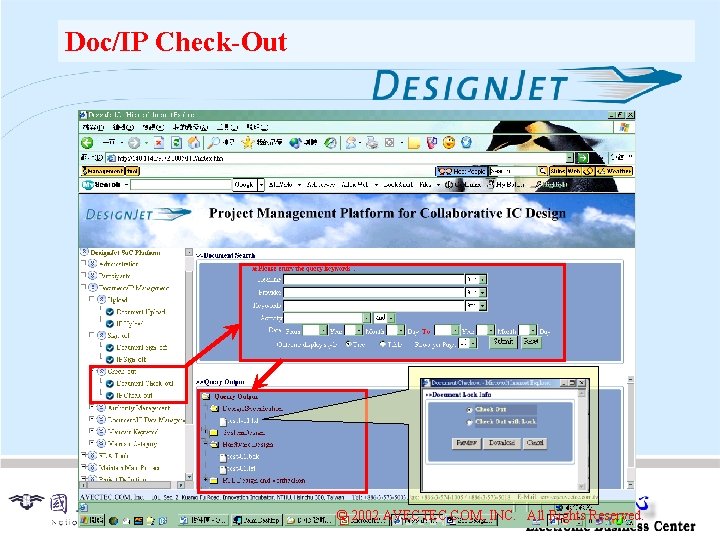The height and width of the screenshot is (540, 720).
Task: Open the second menu in browser menu bar
Action: (123, 127)
